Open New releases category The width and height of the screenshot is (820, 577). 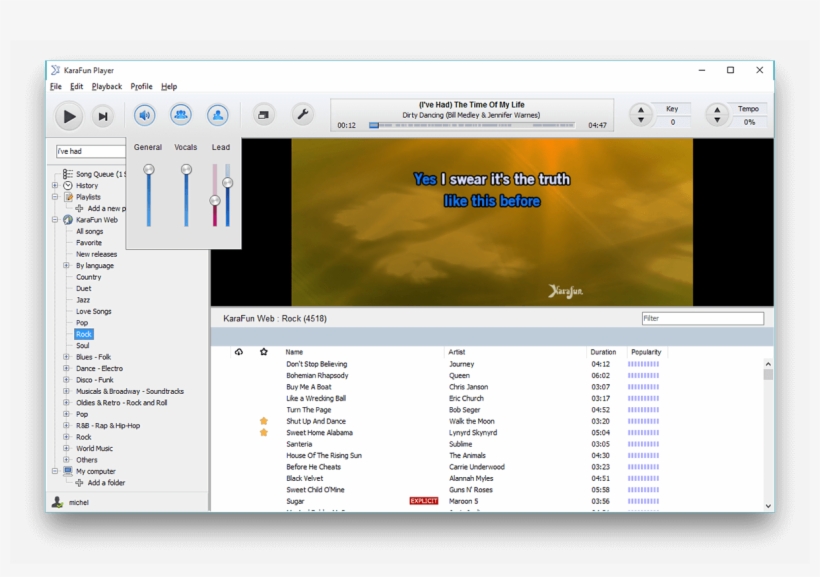click(97, 254)
